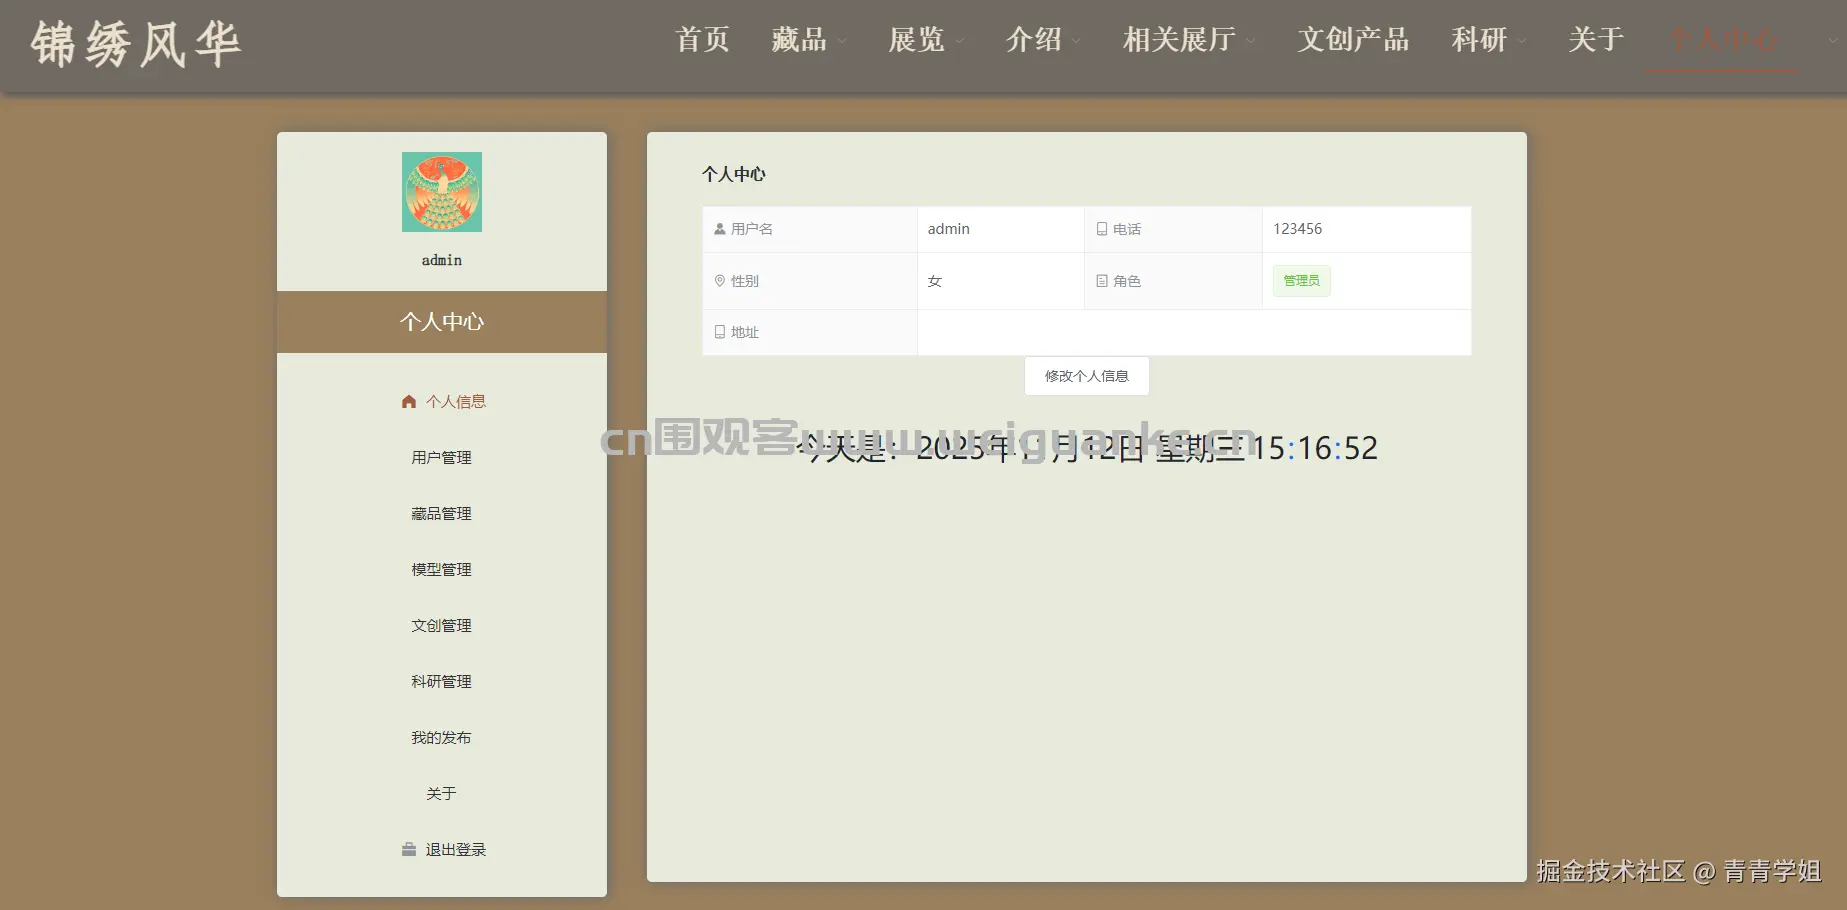This screenshot has width=1847, height=910.
Task: Click the location pin icon beside 性别
Action: pyautogui.click(x=718, y=280)
